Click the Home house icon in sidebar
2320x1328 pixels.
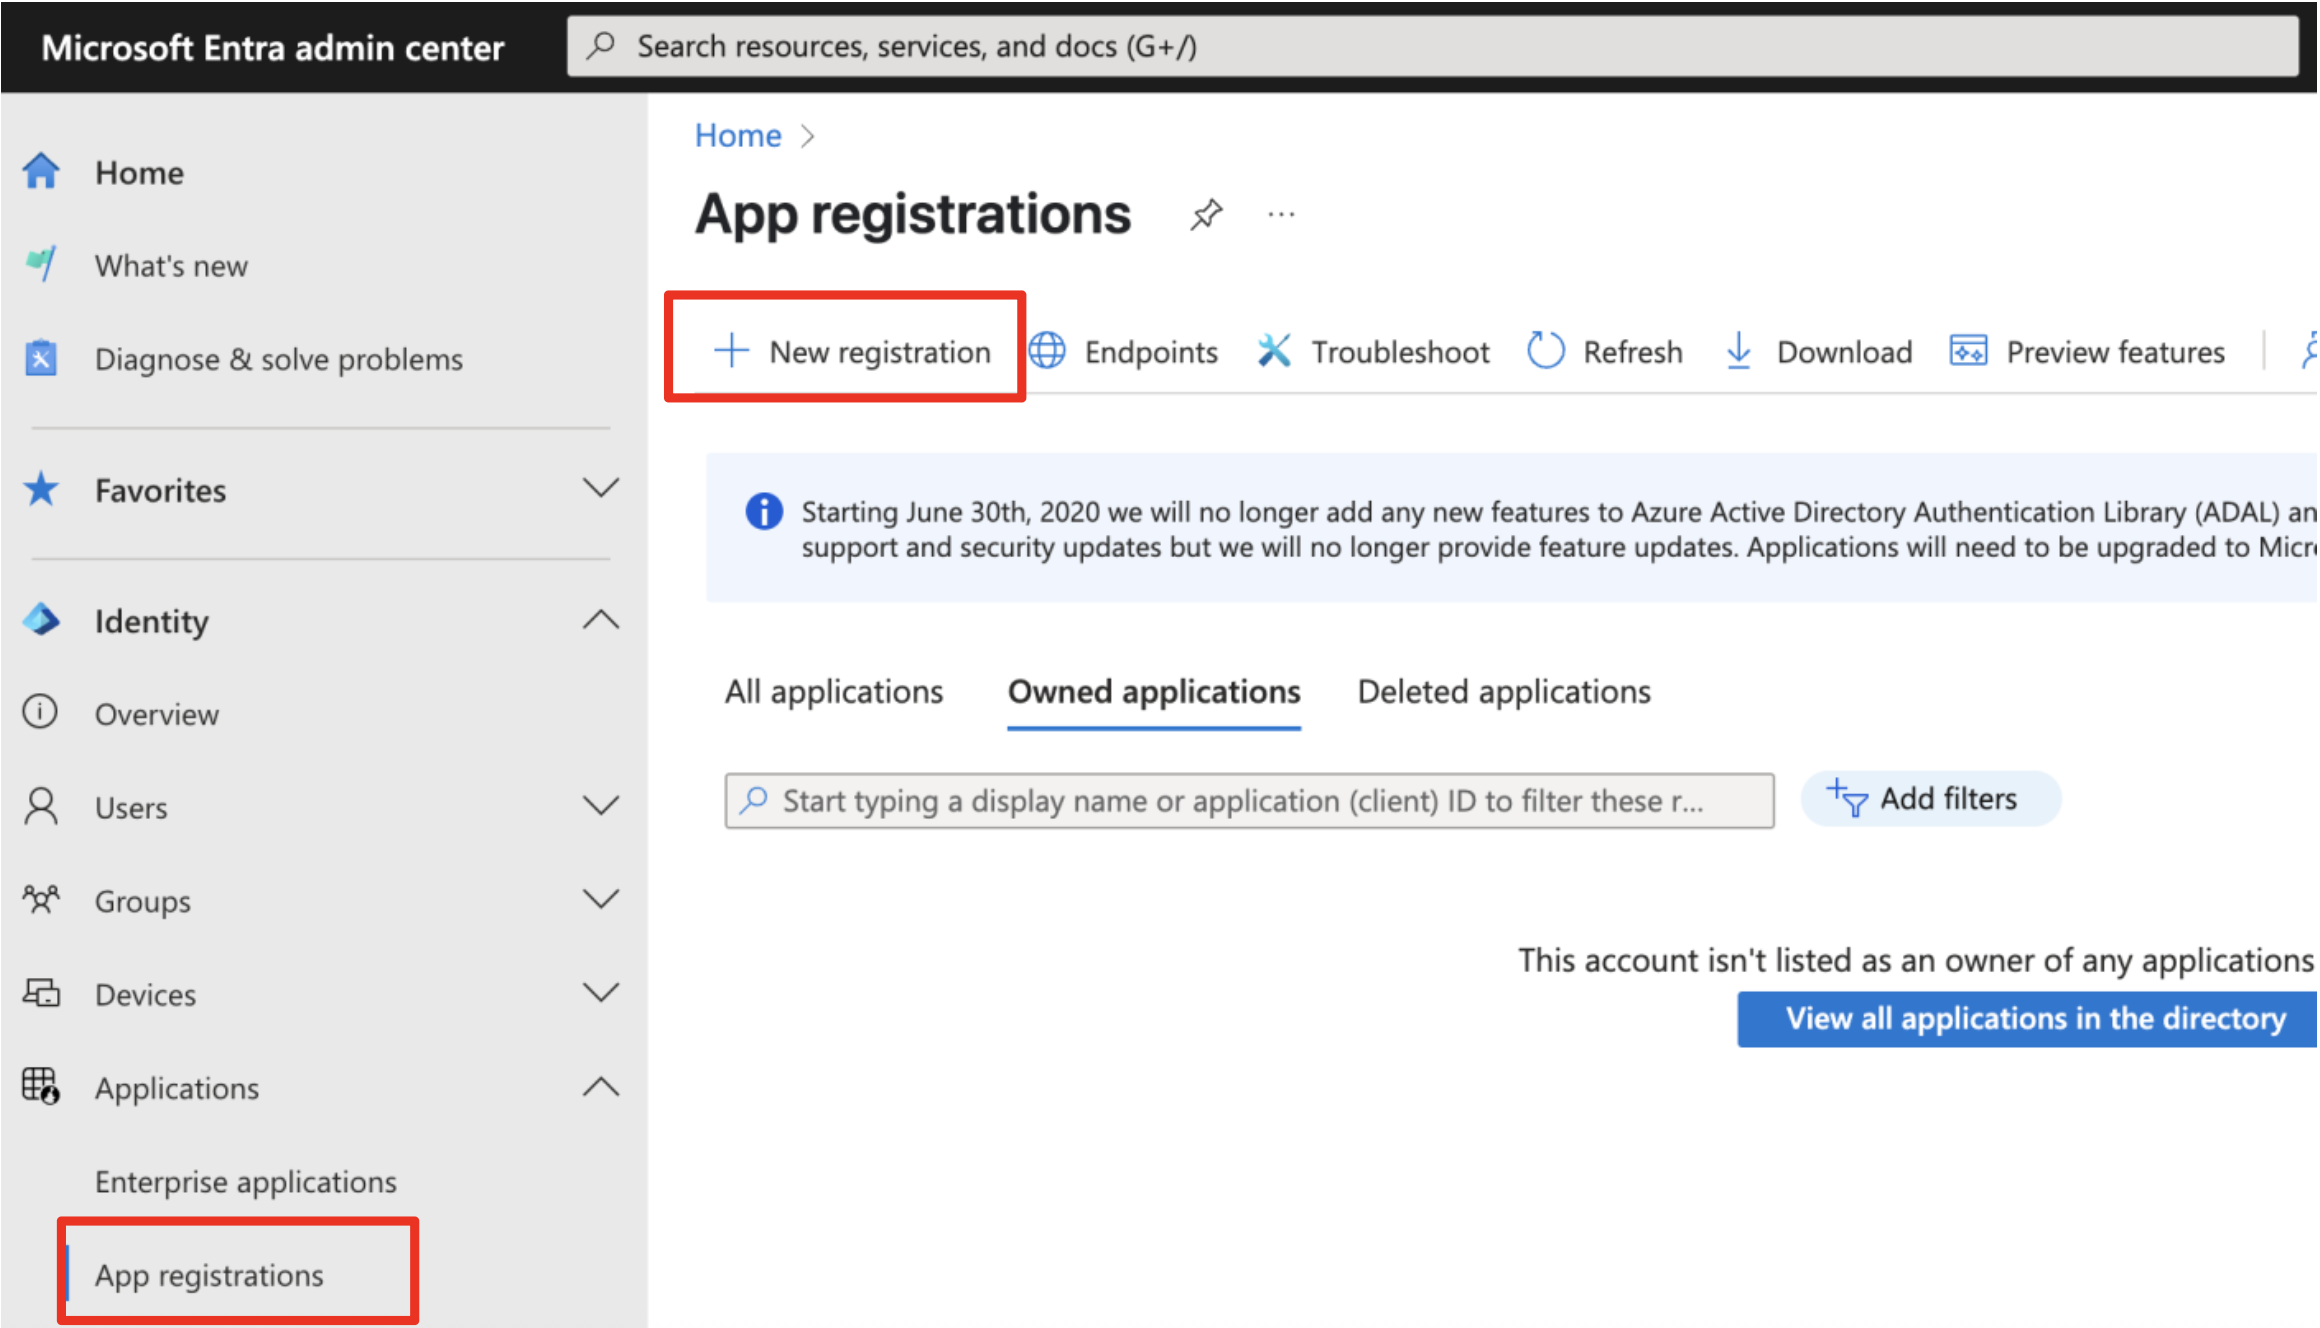[41, 171]
